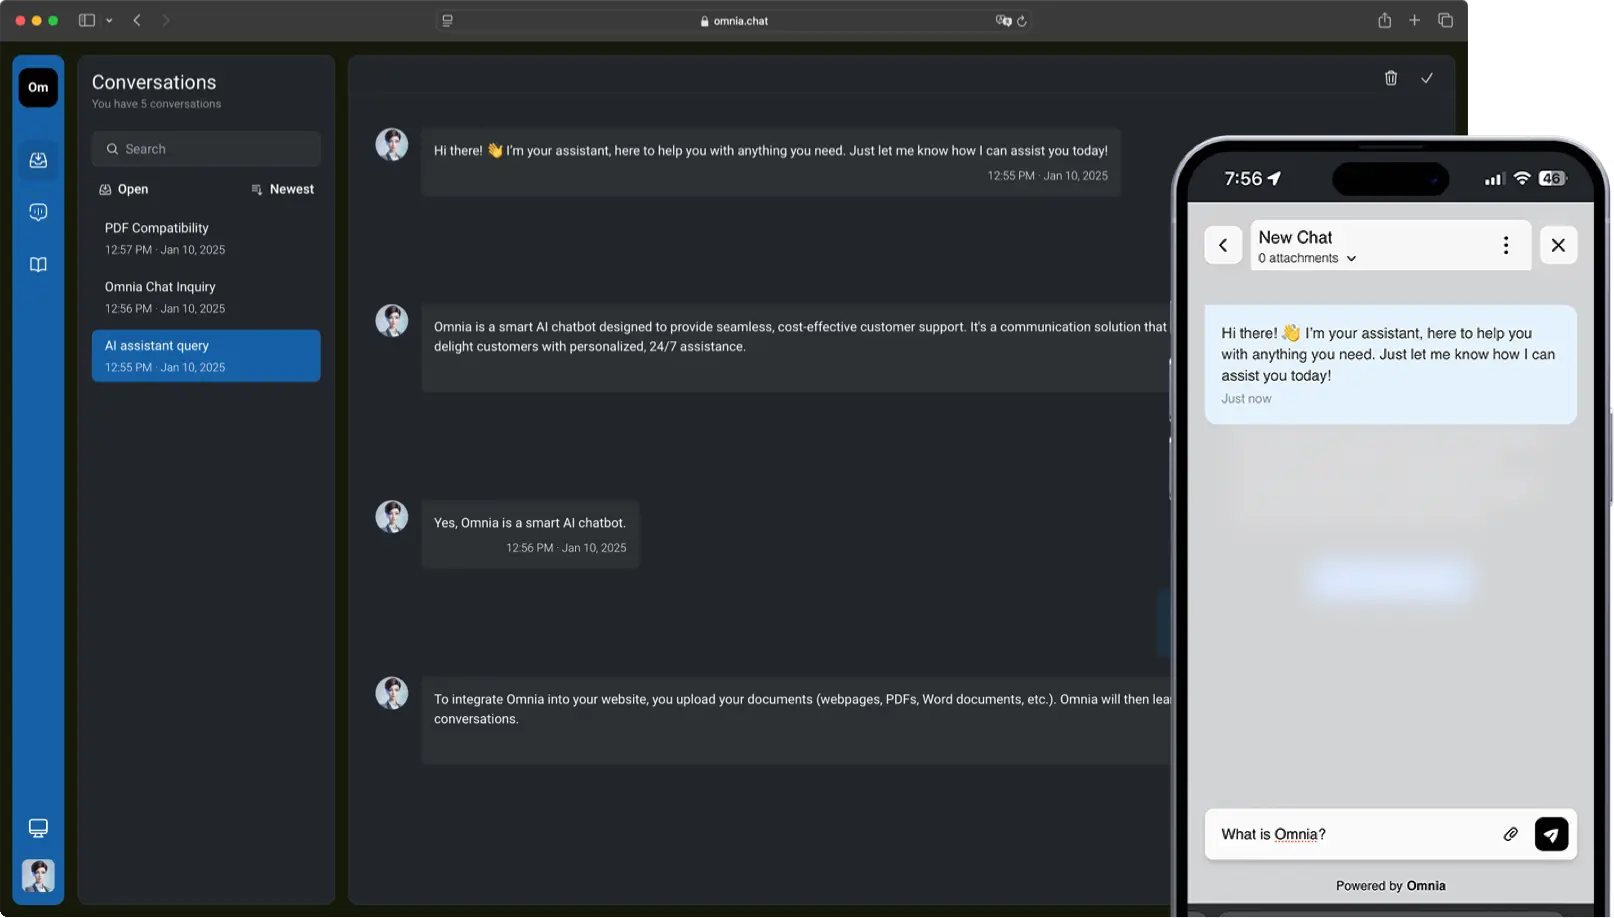Open the knowledge base book icon
The width and height of the screenshot is (1614, 918).
(x=38, y=264)
